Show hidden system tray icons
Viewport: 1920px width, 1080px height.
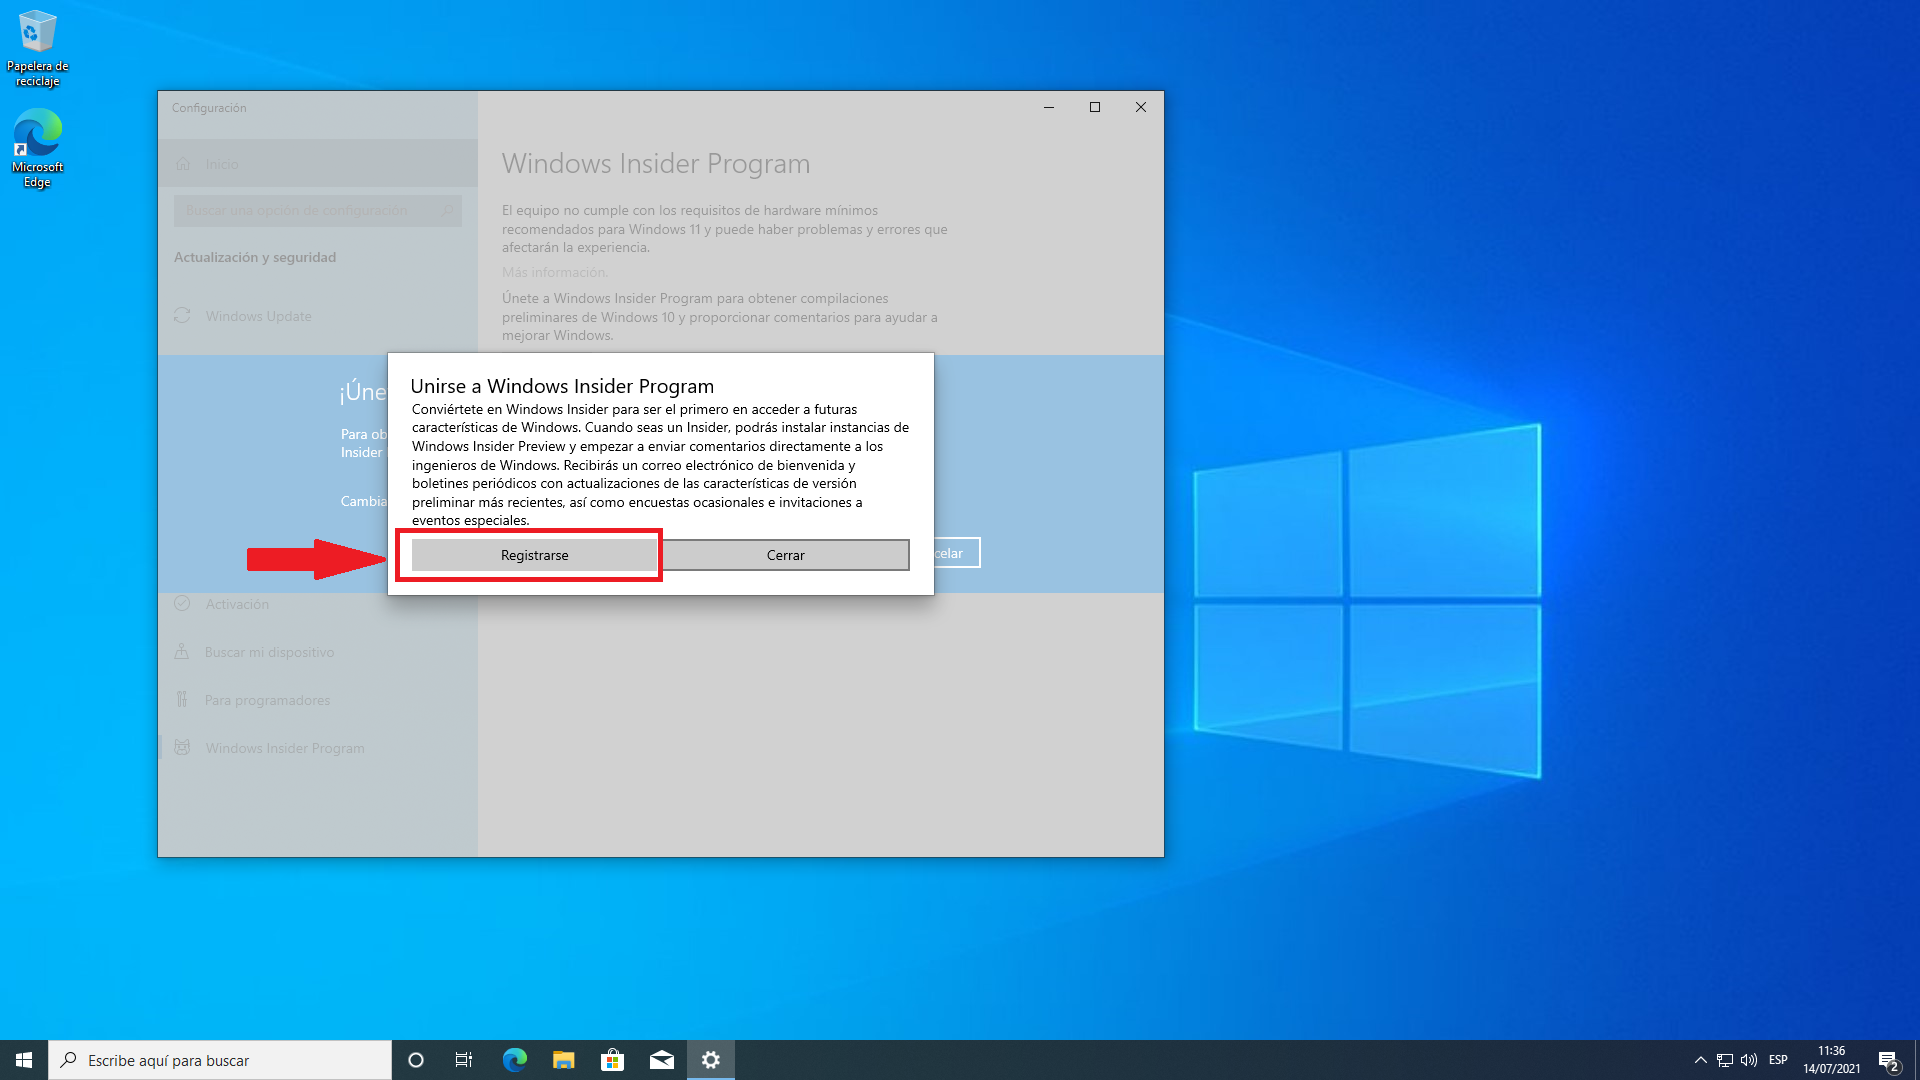[x=1700, y=1060]
